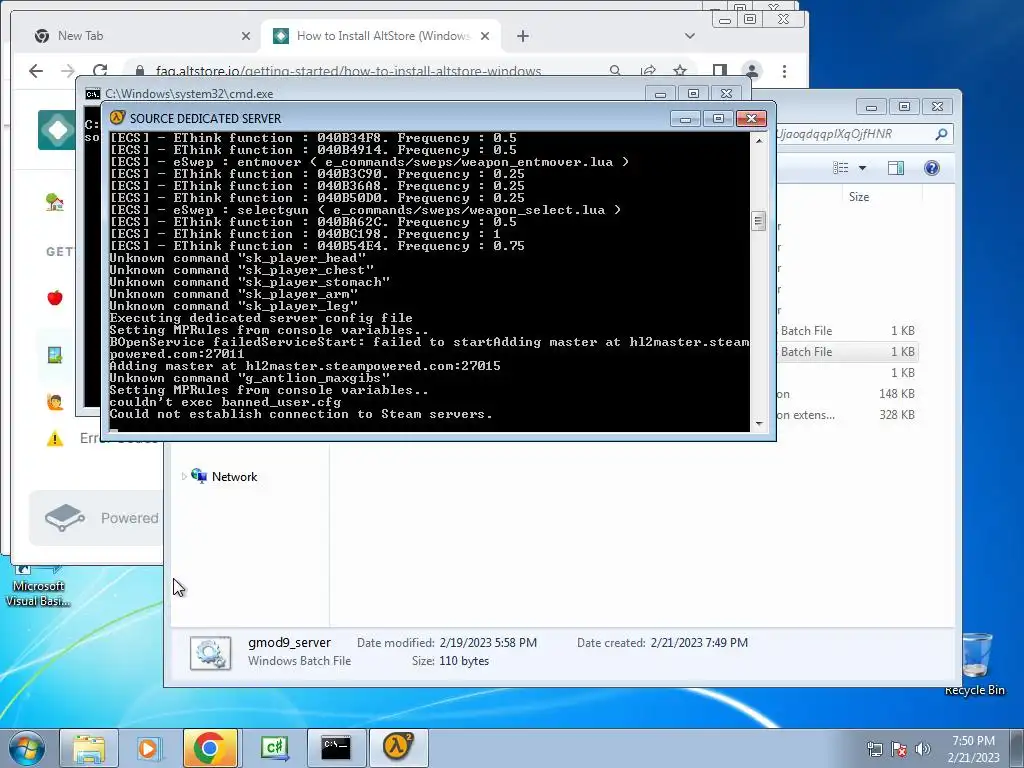Expand the Network tree node
1024x768 pixels.
pyautogui.click(x=184, y=477)
